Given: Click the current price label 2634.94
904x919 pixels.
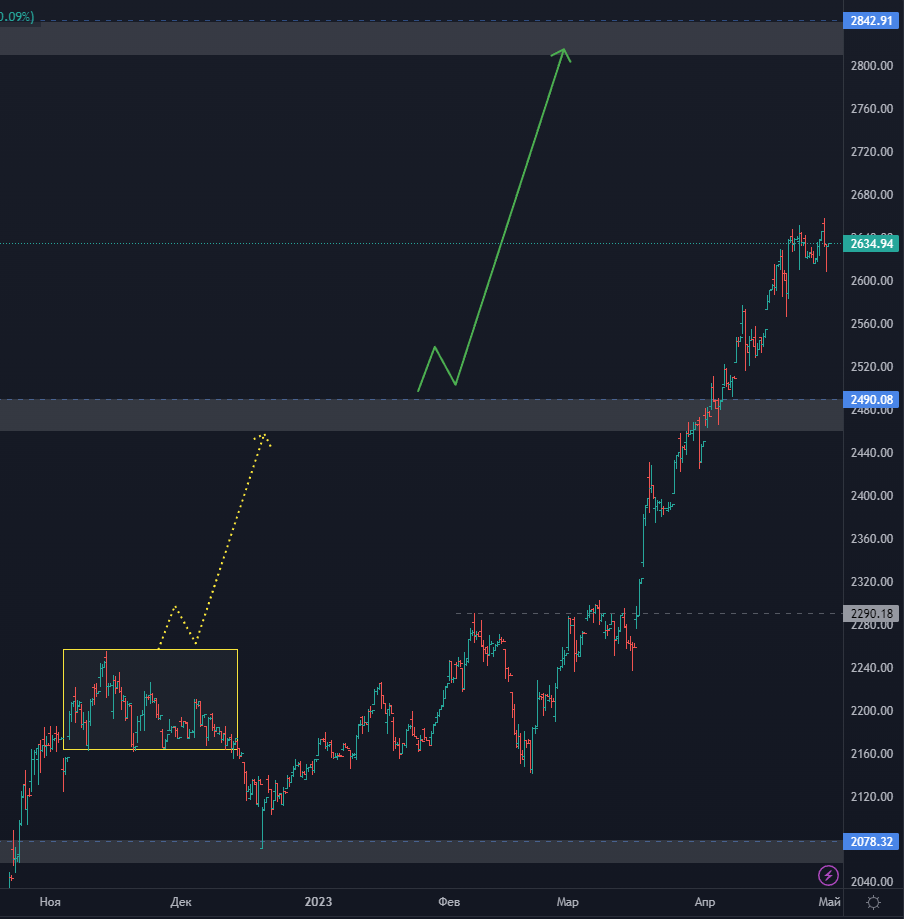Looking at the screenshot, I should (871, 243).
